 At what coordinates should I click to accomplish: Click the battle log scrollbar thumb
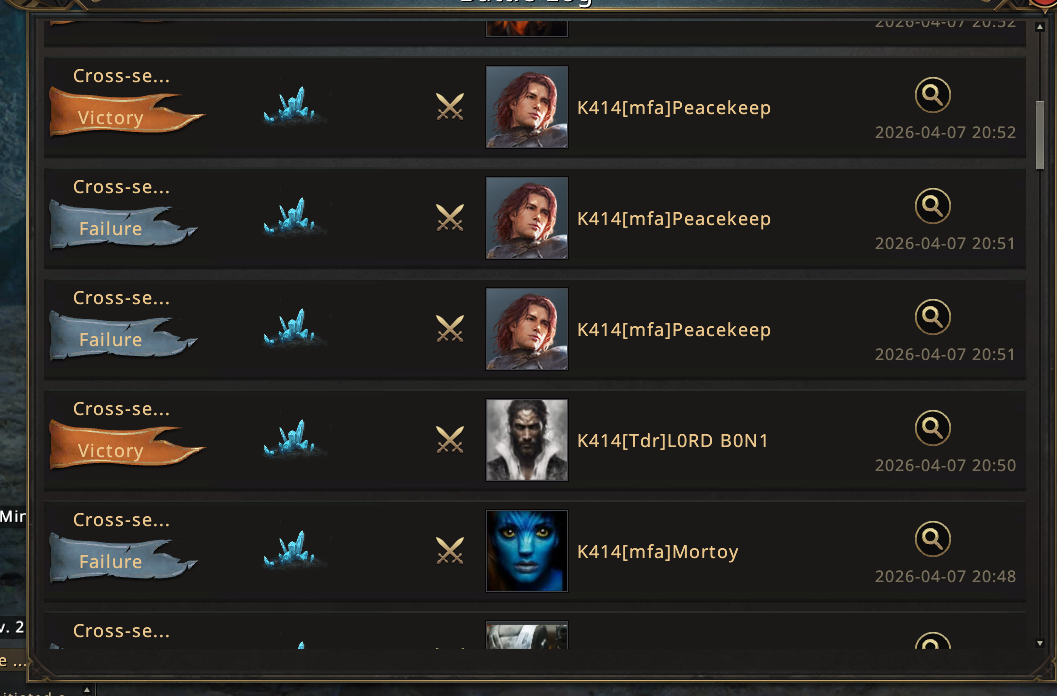click(x=1039, y=135)
